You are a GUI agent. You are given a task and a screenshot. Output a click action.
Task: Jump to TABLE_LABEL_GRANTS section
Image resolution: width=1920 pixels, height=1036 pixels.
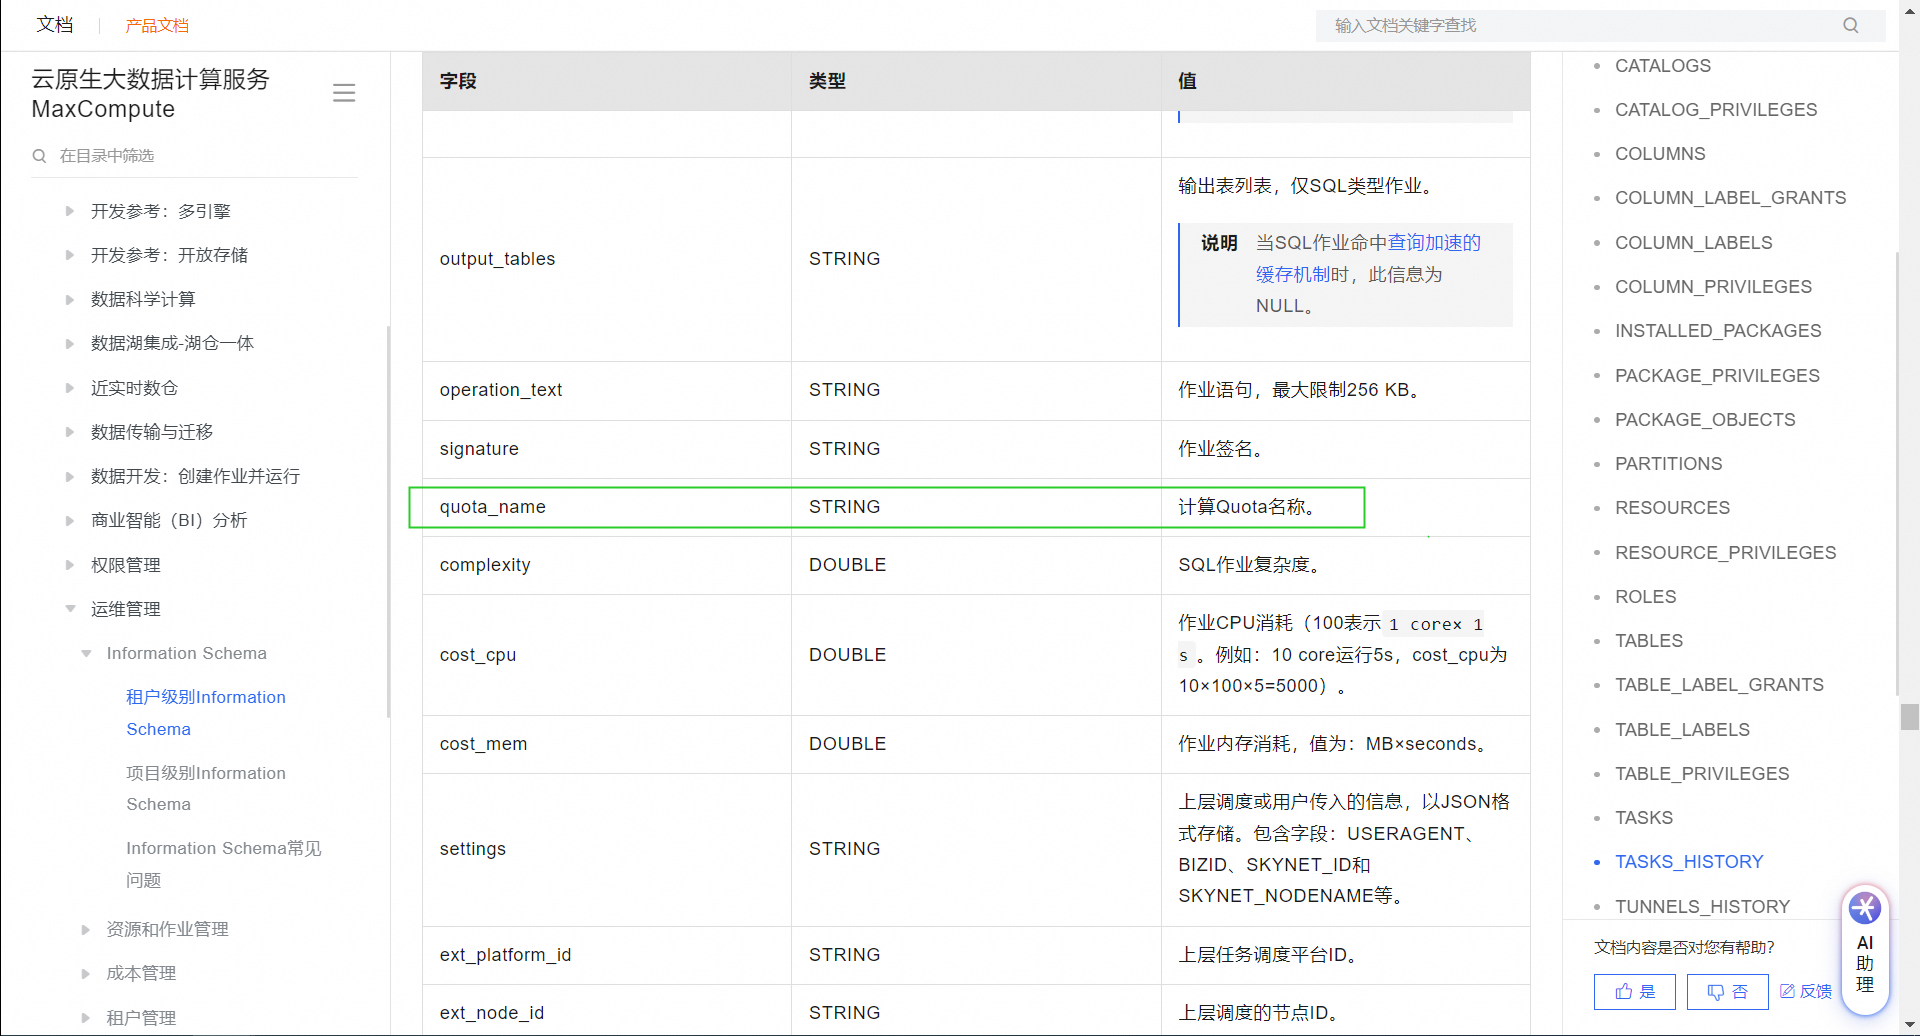(x=1719, y=685)
